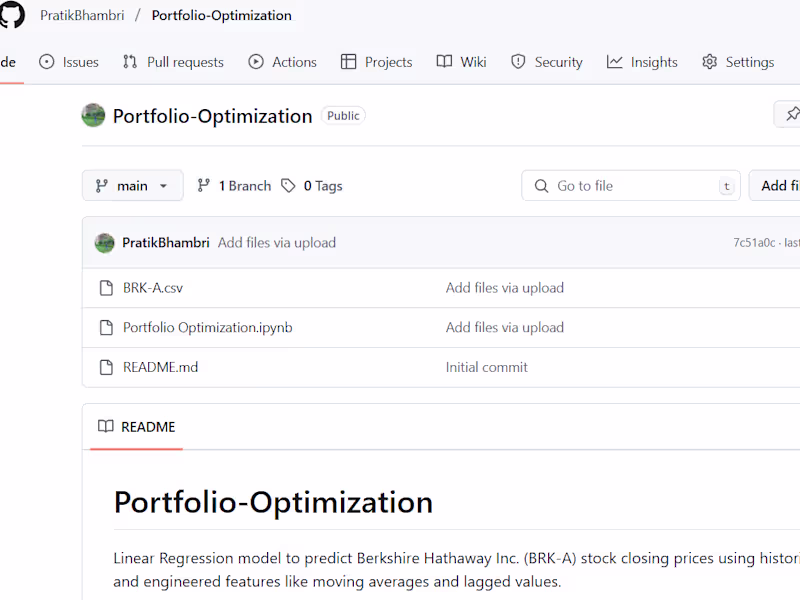
Task: Open the latest commit 7c51a0c
Action: pyautogui.click(x=753, y=243)
